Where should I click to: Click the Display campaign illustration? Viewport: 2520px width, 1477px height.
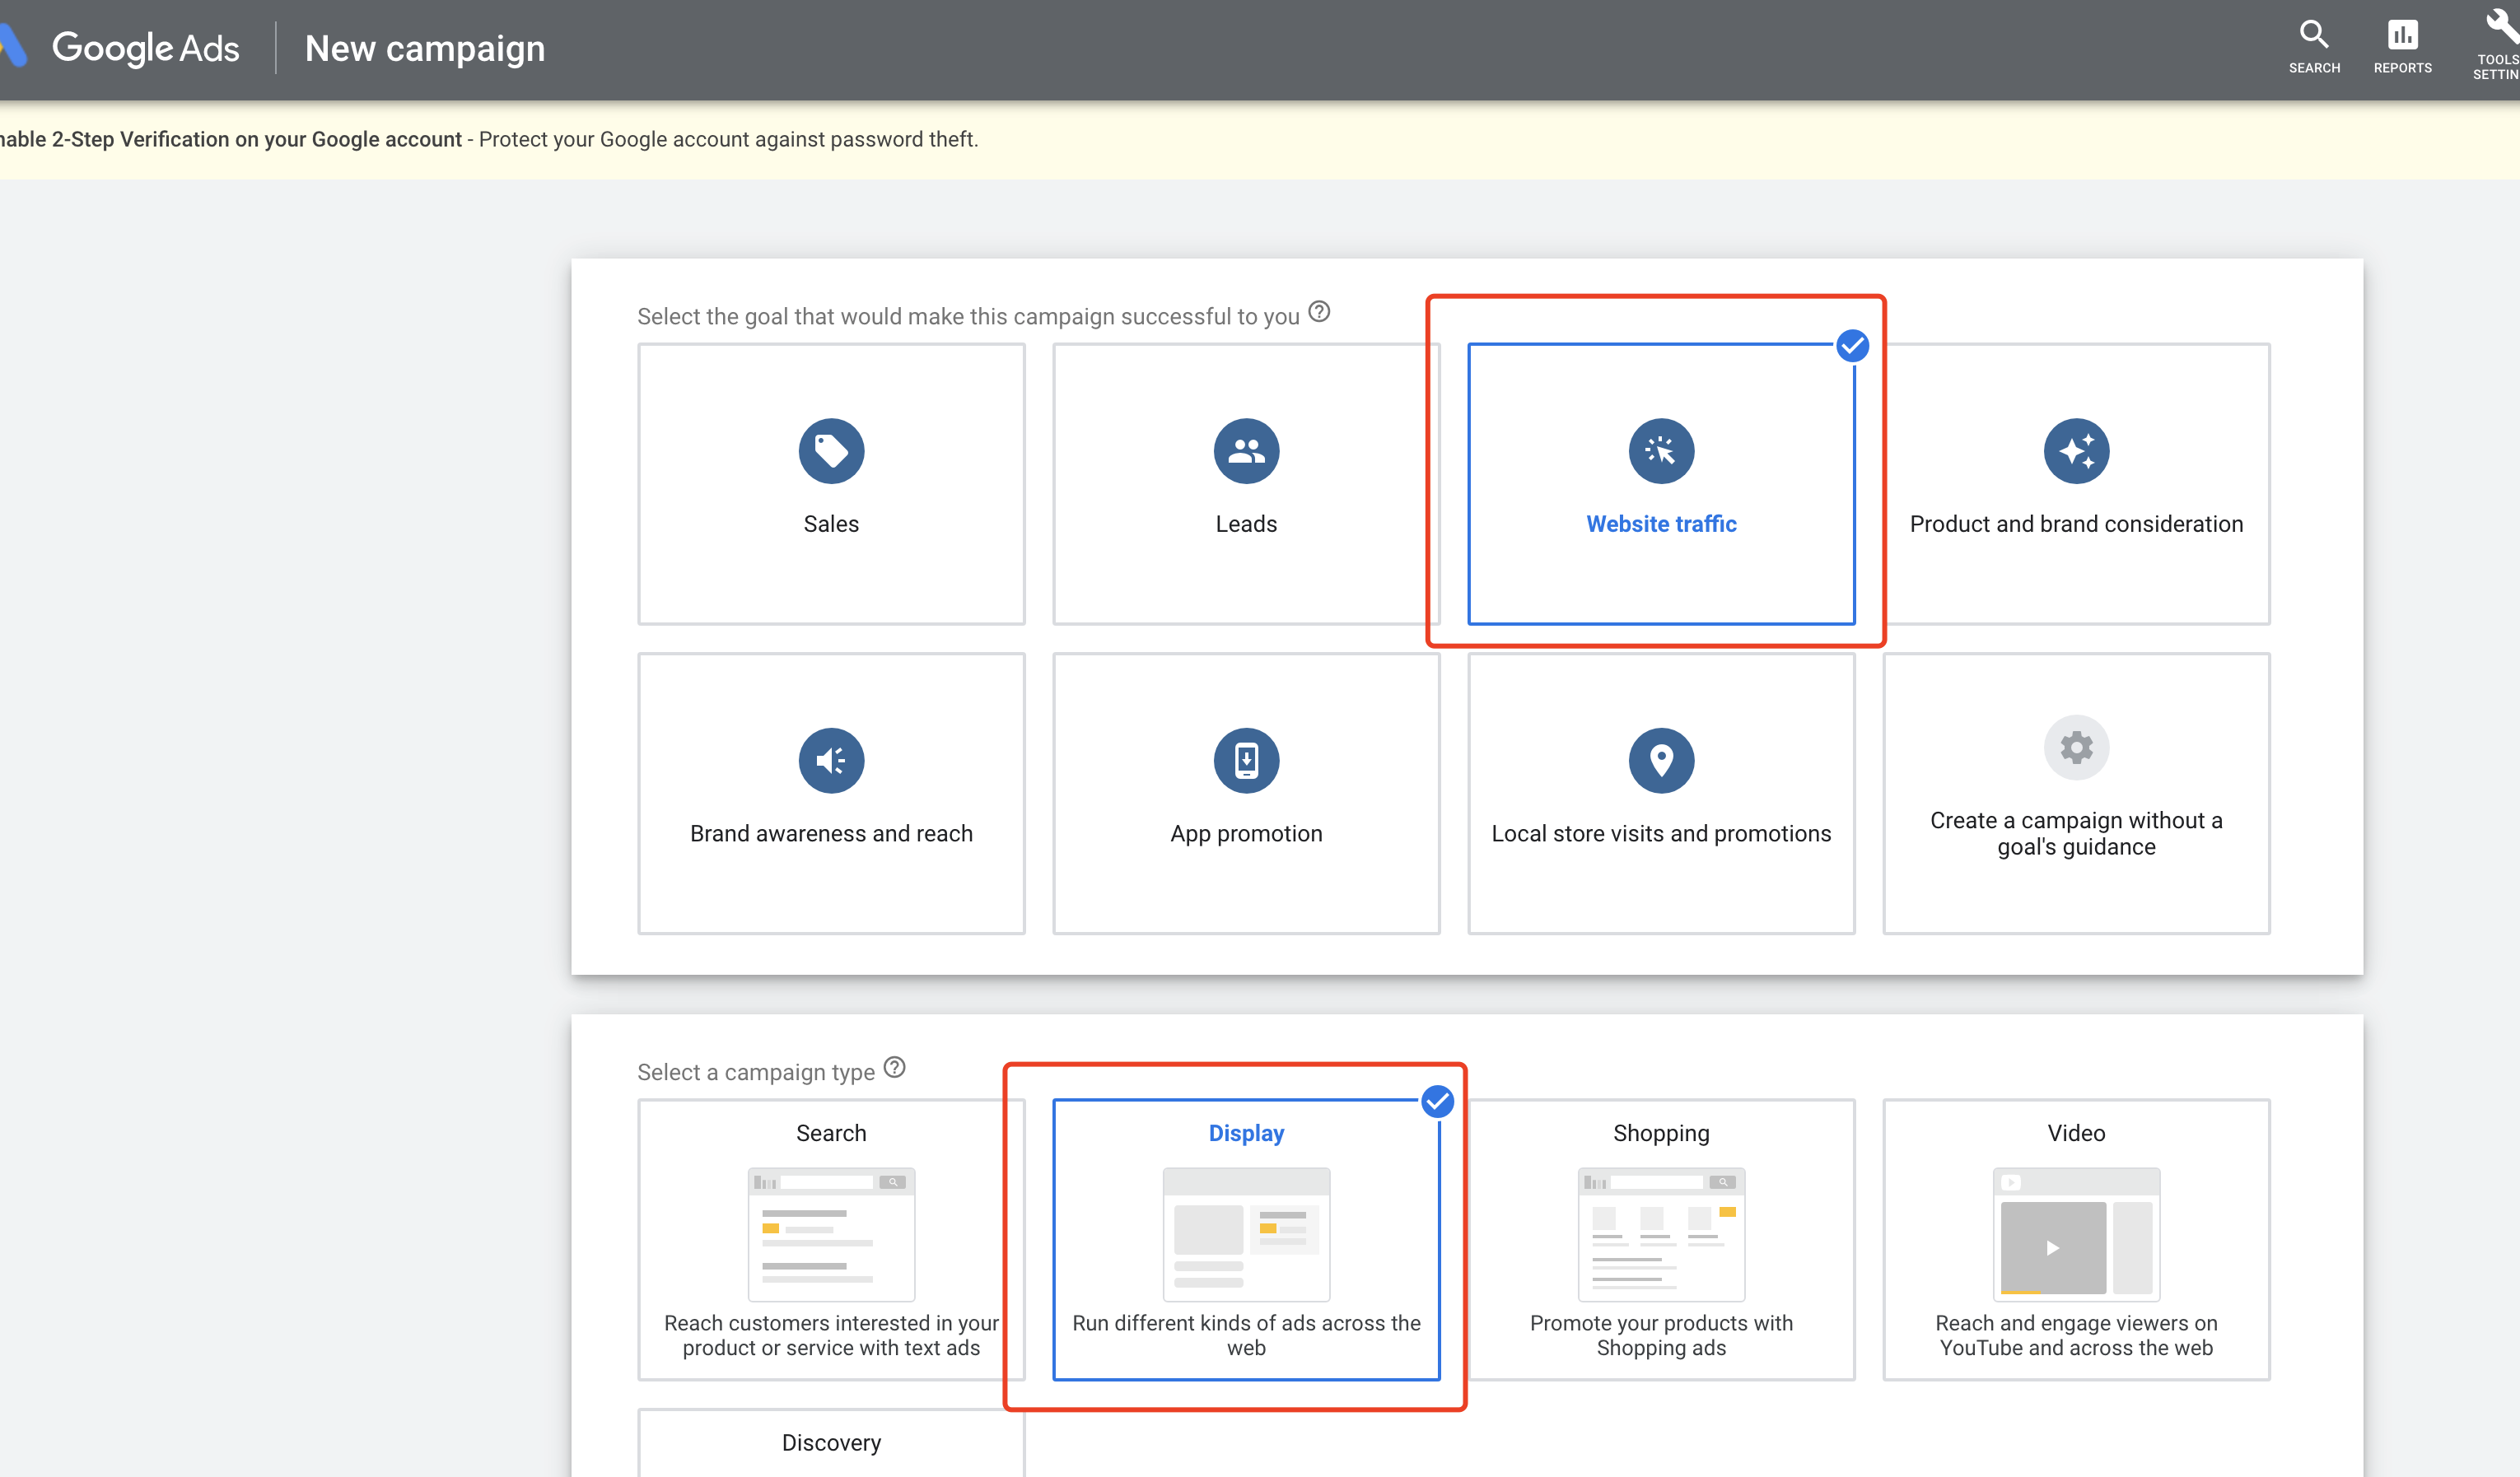pos(1246,1234)
